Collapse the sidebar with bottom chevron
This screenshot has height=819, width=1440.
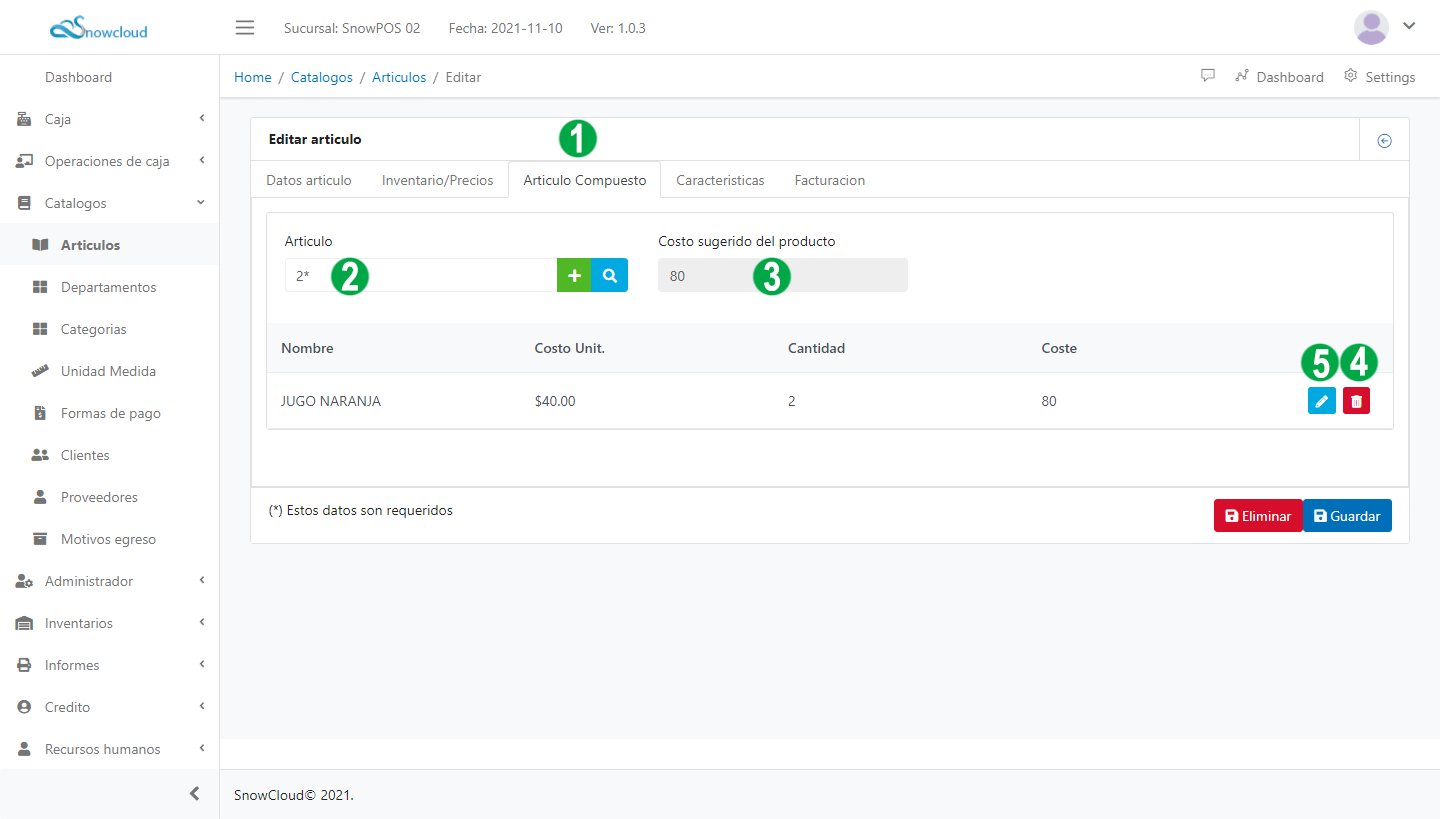(194, 794)
